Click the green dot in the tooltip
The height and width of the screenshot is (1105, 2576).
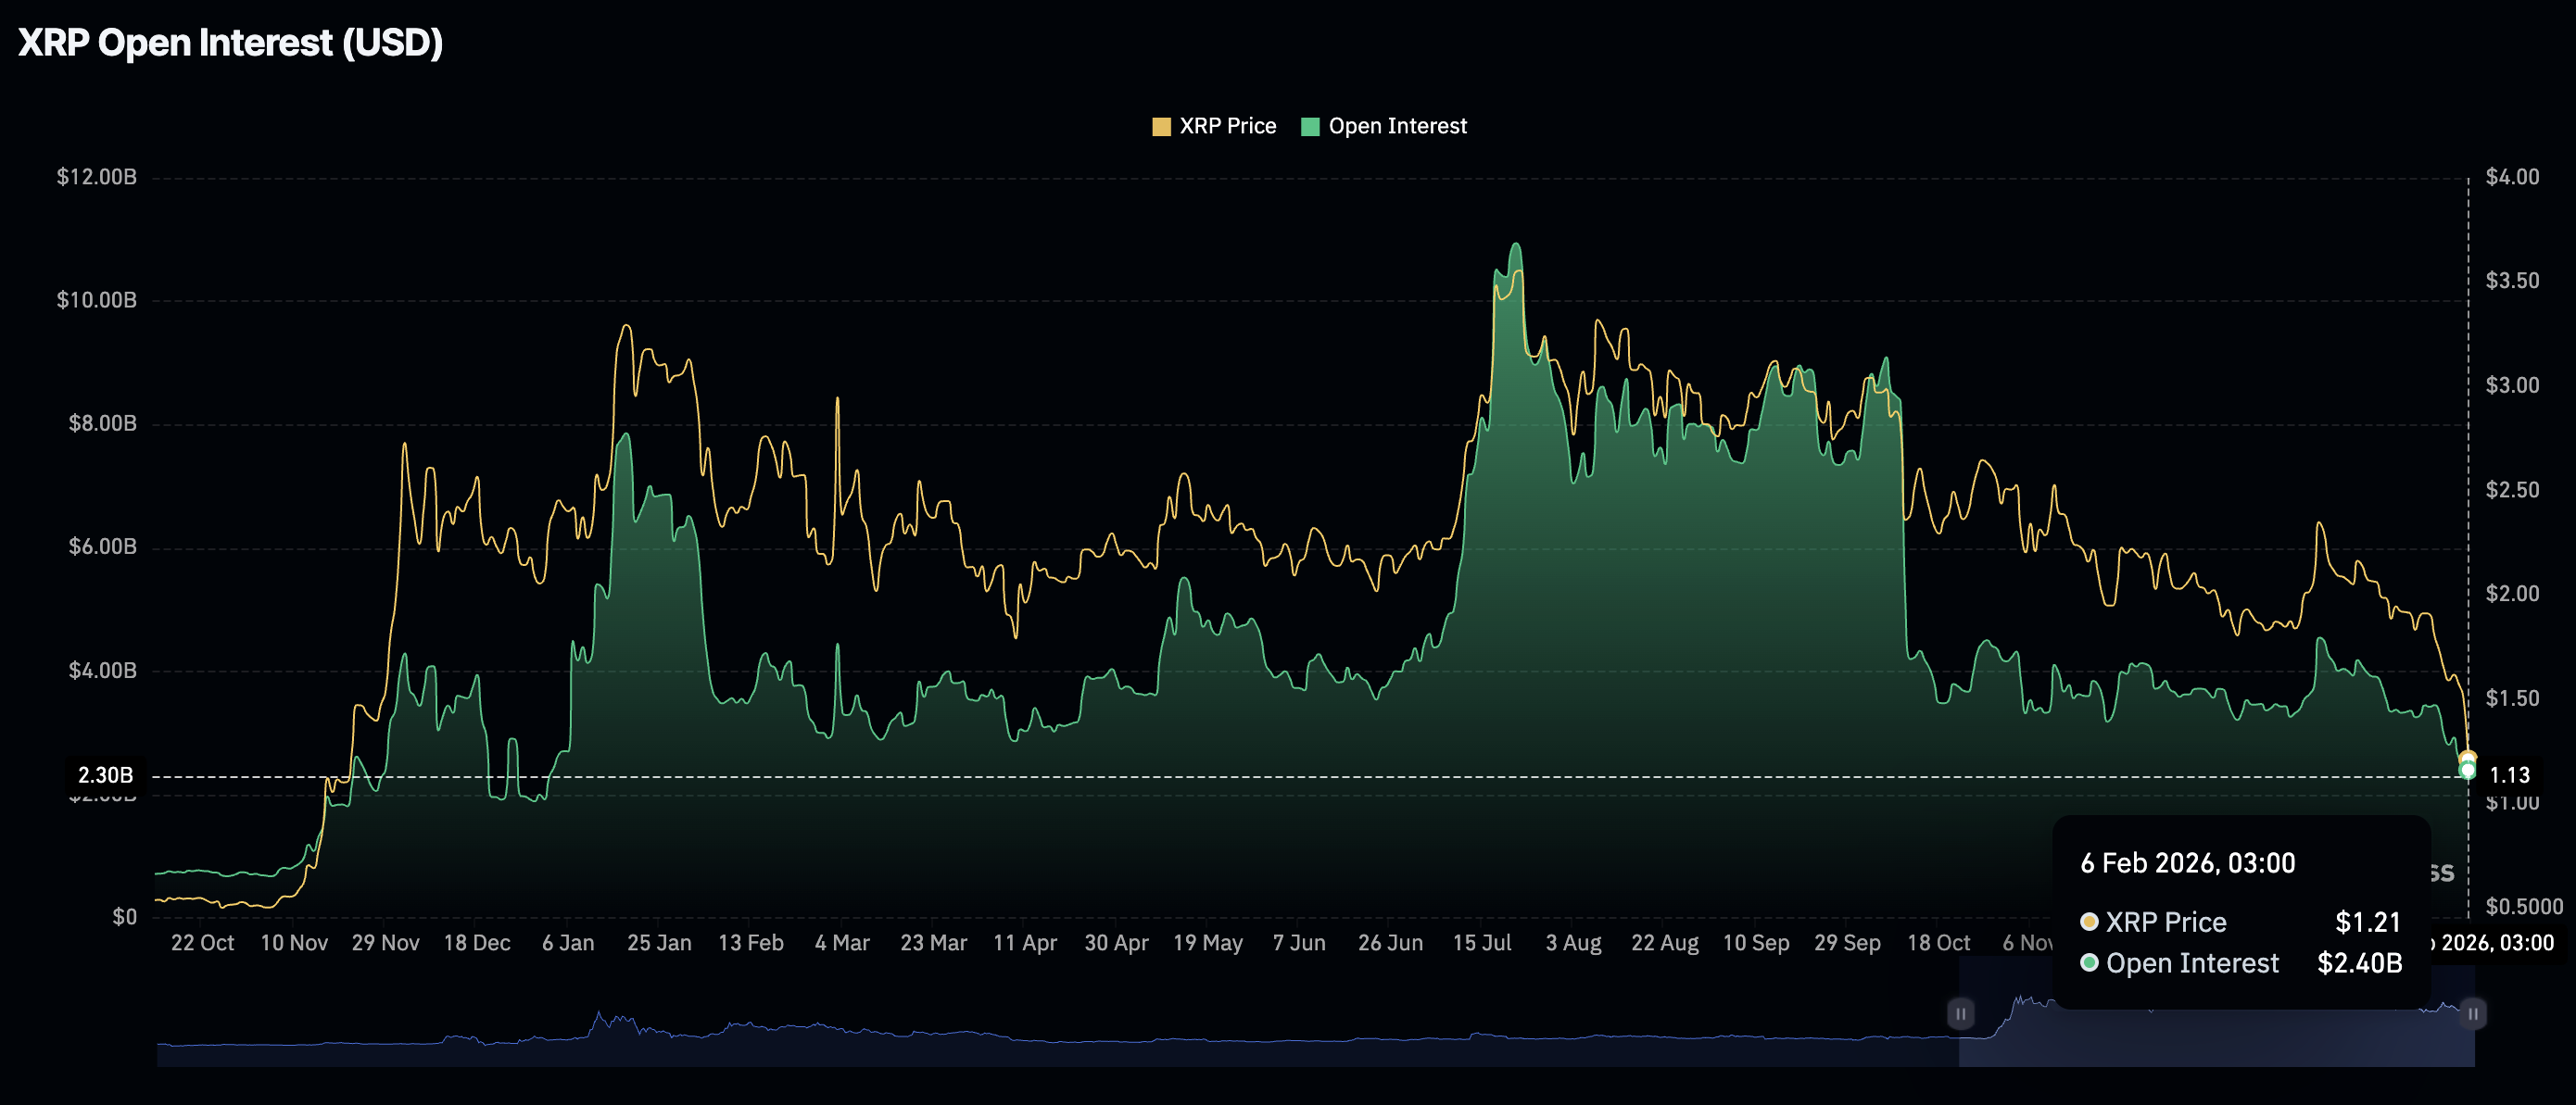coord(2089,962)
